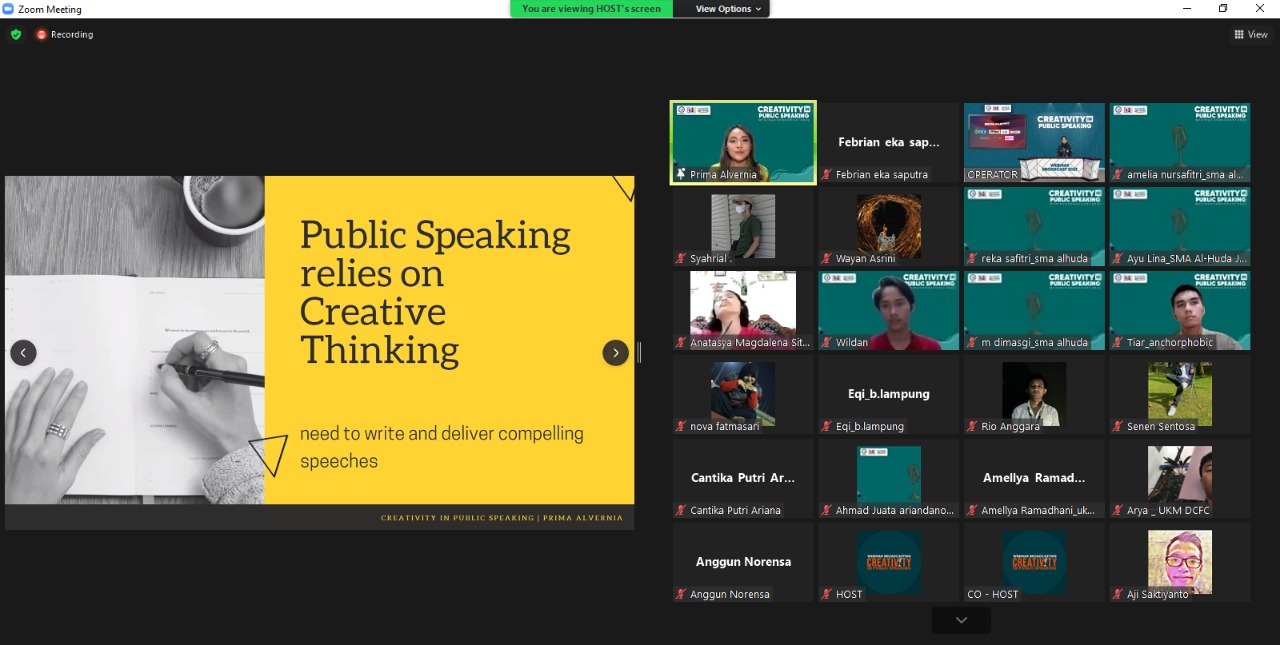Click the pin icon on Prima Alvernia
Image resolution: width=1280 pixels, height=645 pixels.
(681, 174)
